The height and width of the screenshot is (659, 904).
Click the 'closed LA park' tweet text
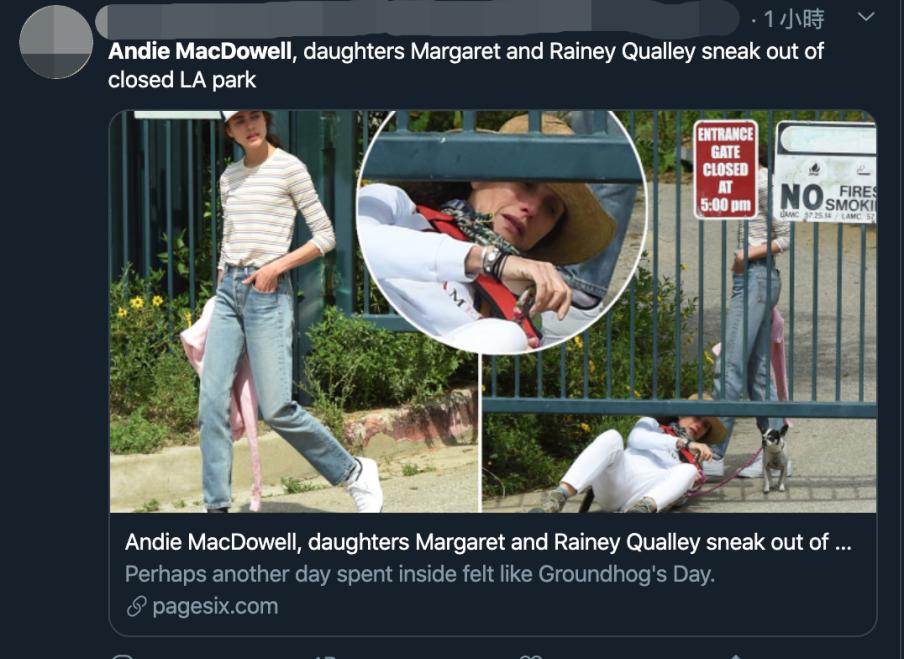pos(182,80)
